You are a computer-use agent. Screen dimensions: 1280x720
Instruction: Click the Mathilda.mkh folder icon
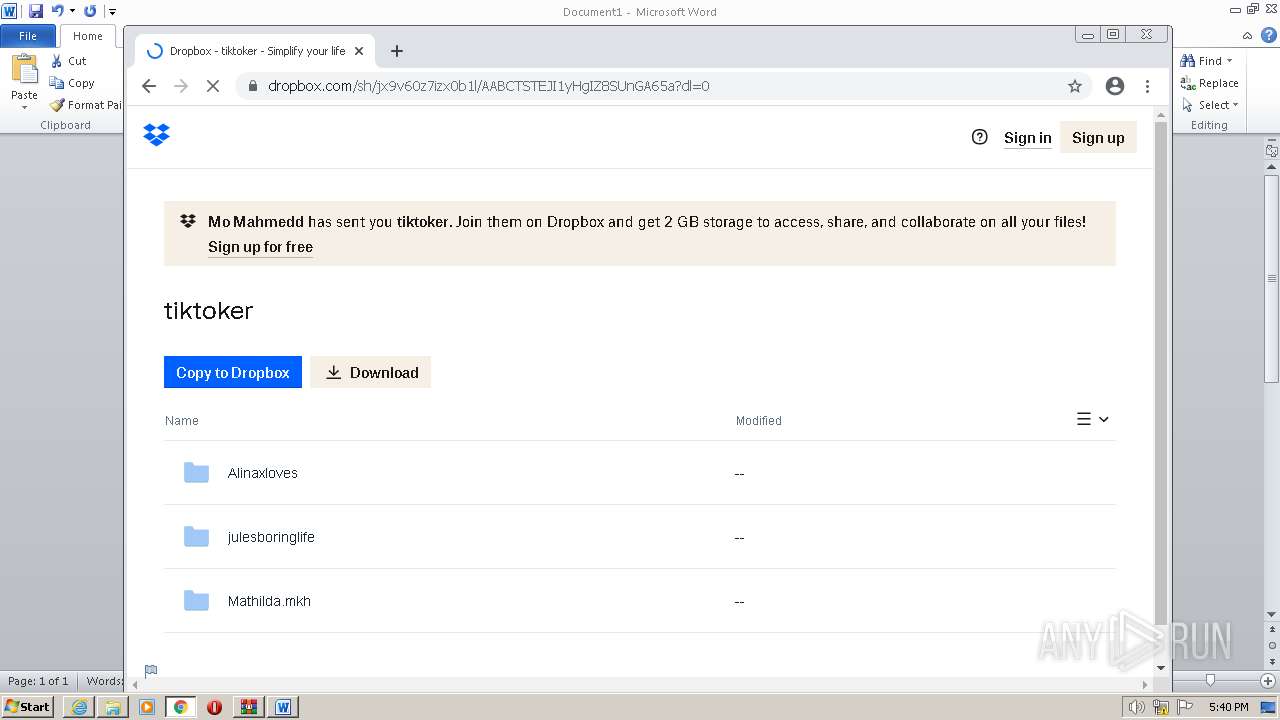[196, 601]
